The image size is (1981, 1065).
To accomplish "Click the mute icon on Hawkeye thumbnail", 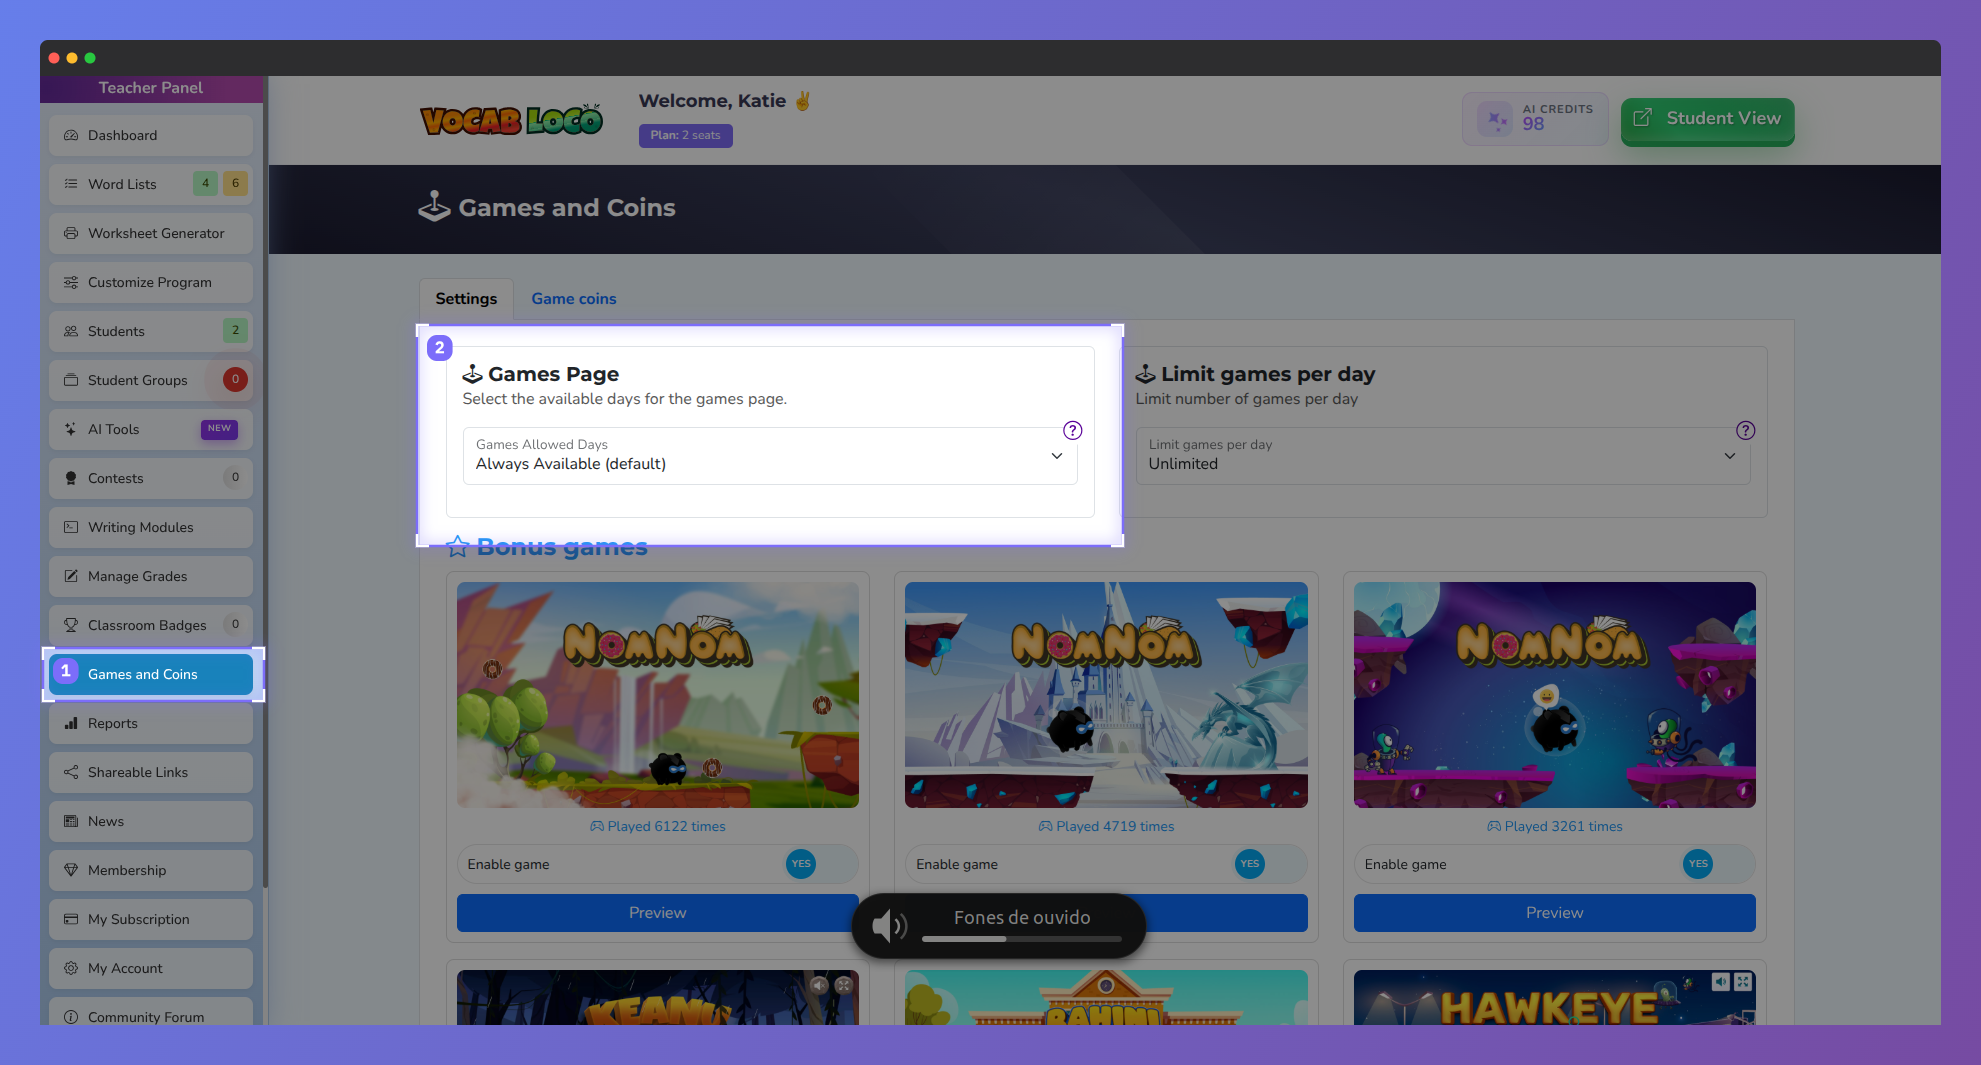I will point(1720,982).
